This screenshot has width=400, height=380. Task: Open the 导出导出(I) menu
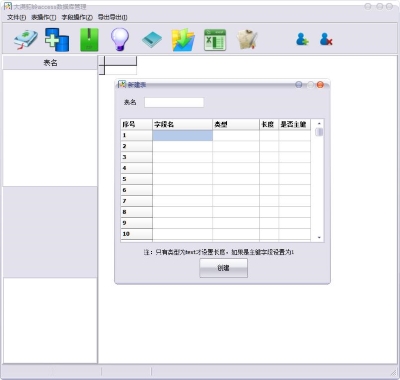[112, 17]
